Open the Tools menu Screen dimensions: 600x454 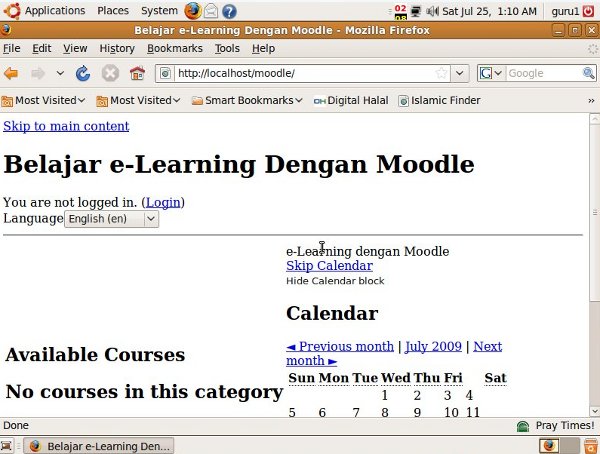pos(227,49)
